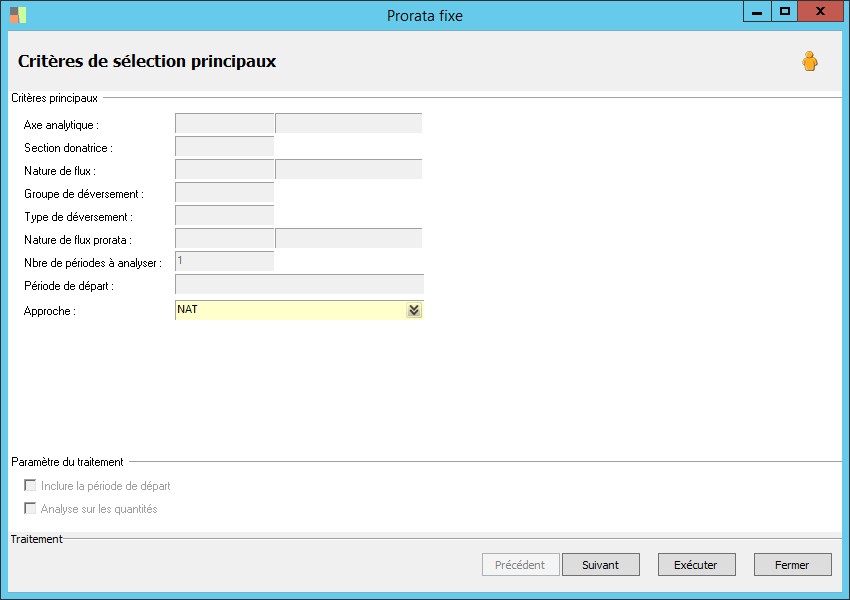Click the Axe analytique description field
Viewport: 850px width, 600px height.
pyautogui.click(x=349, y=124)
